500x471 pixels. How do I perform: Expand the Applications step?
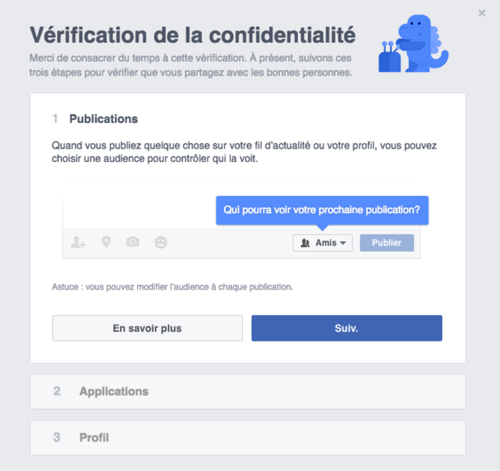pyautogui.click(x=248, y=391)
